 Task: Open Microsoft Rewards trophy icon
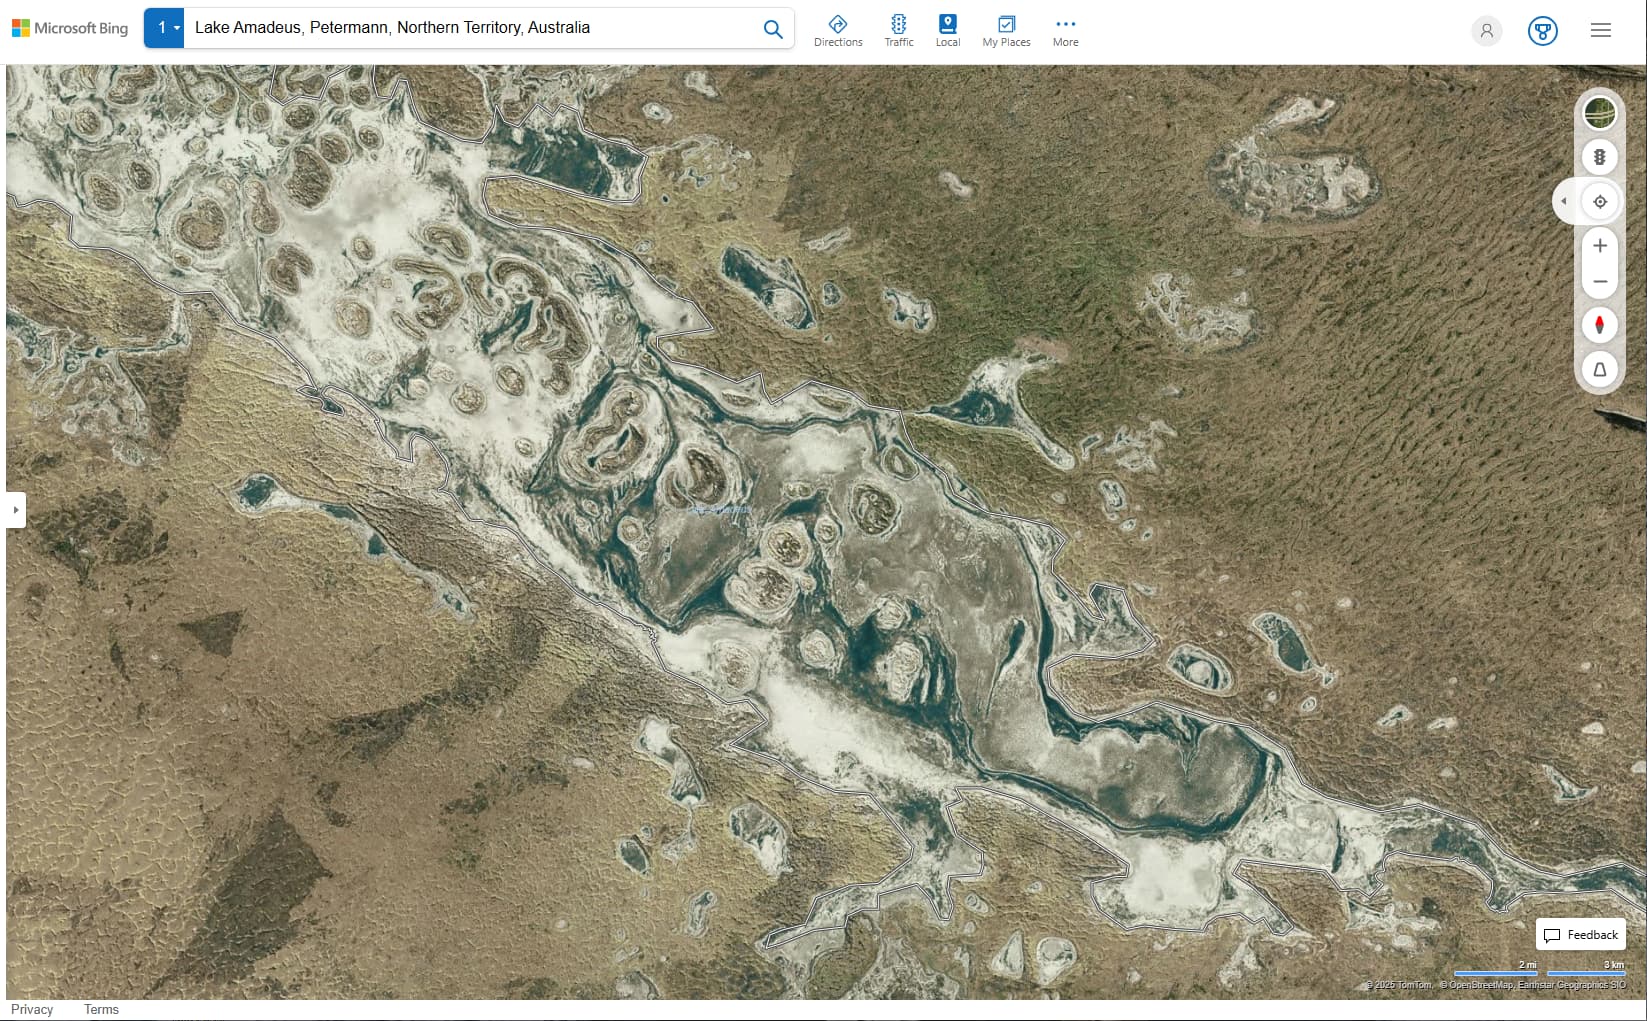tap(1542, 31)
